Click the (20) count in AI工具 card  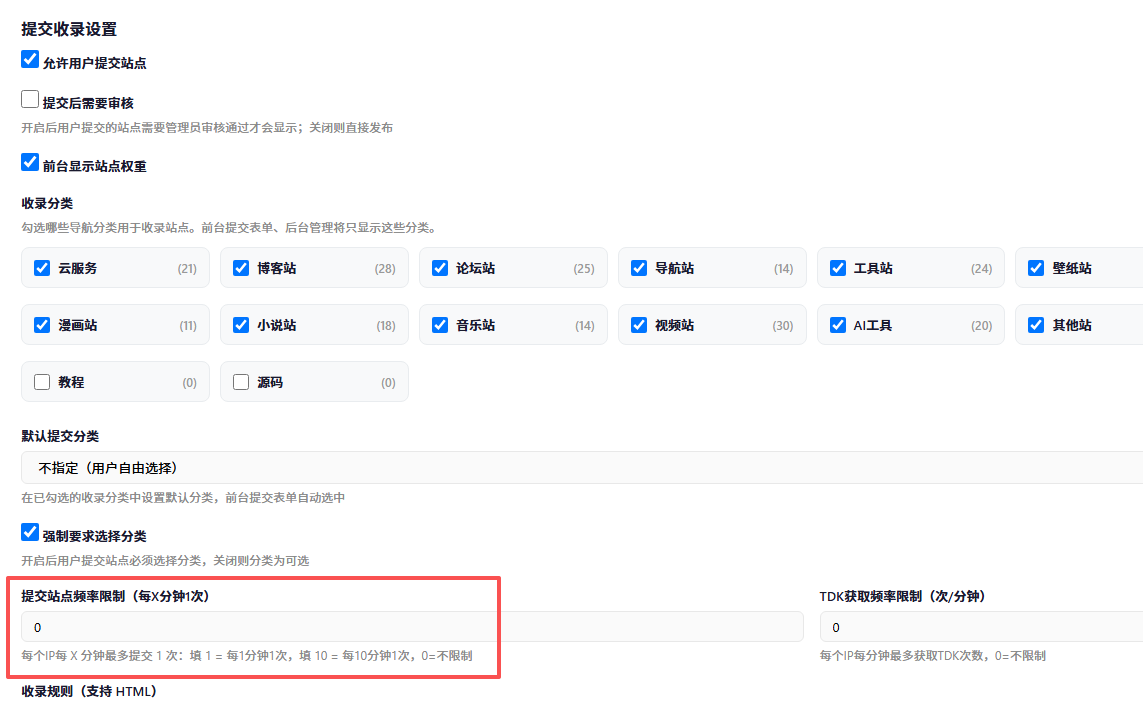click(x=981, y=326)
